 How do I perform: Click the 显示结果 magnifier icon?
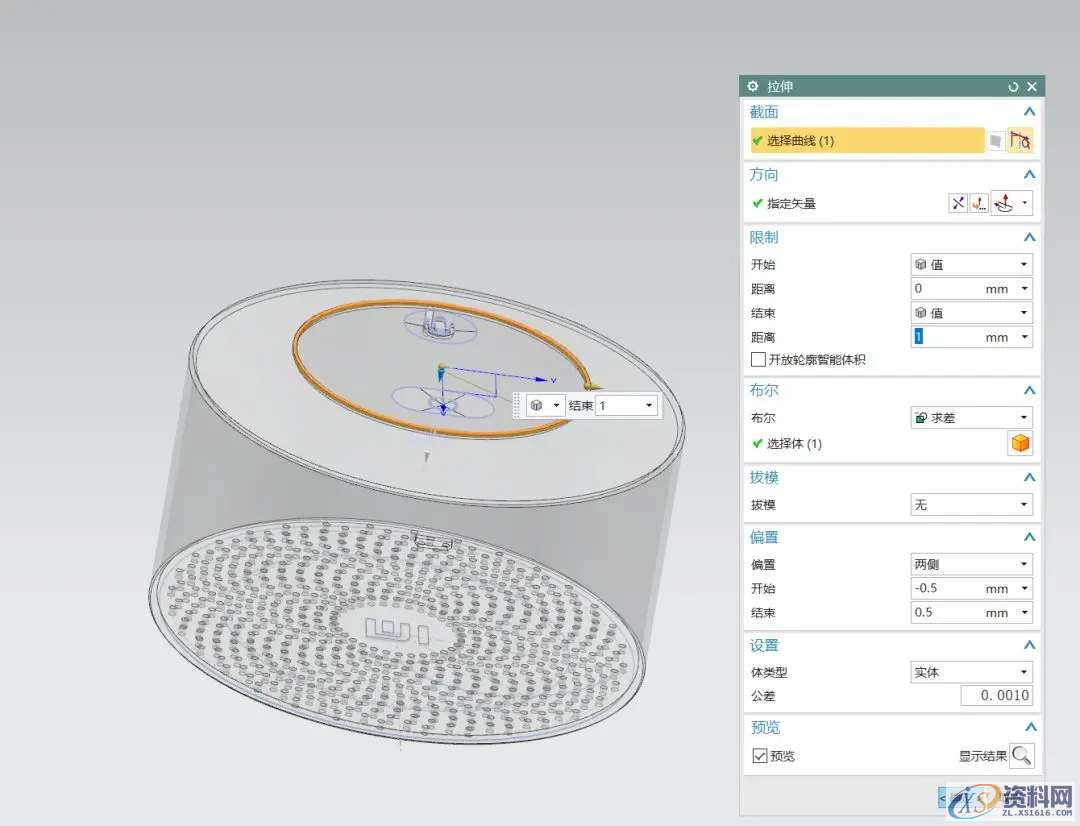(1021, 756)
